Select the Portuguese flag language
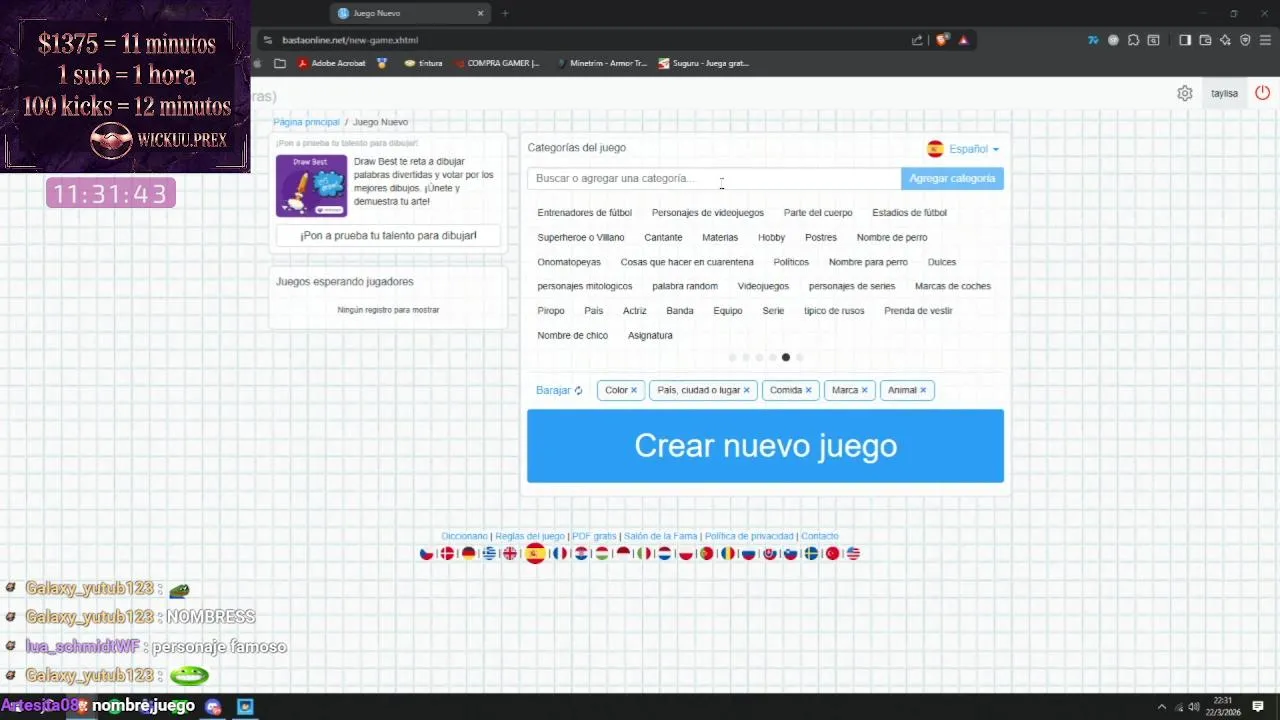Image resolution: width=1280 pixels, height=720 pixels. pyautogui.click(x=706, y=554)
